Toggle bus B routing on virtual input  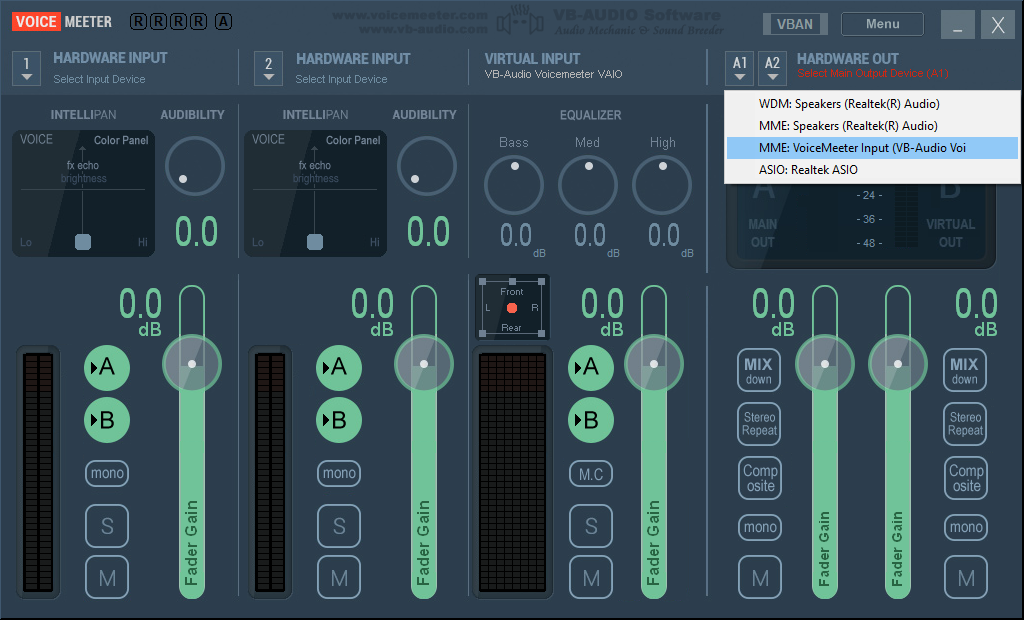591,420
